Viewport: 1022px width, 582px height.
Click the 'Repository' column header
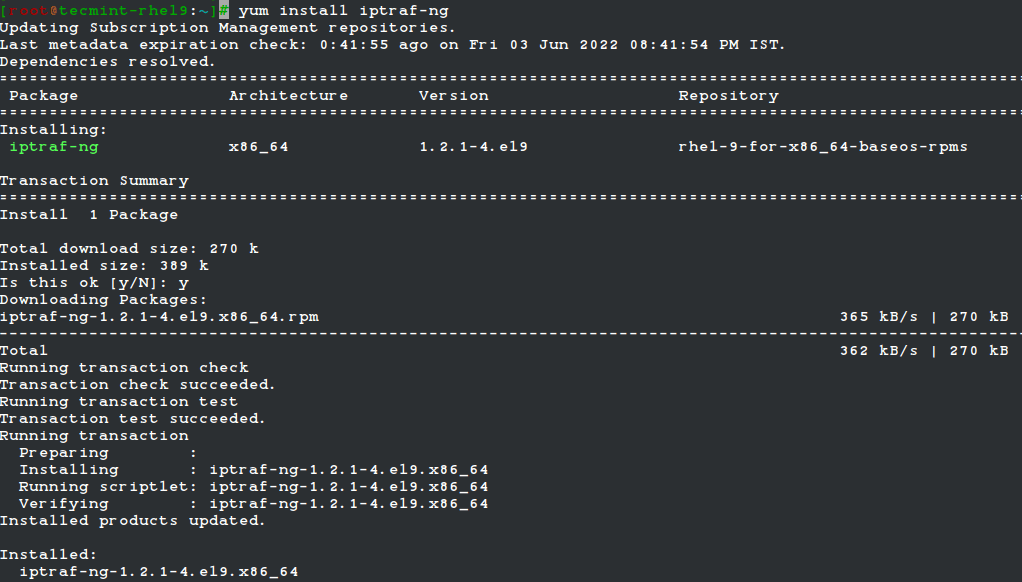point(728,96)
